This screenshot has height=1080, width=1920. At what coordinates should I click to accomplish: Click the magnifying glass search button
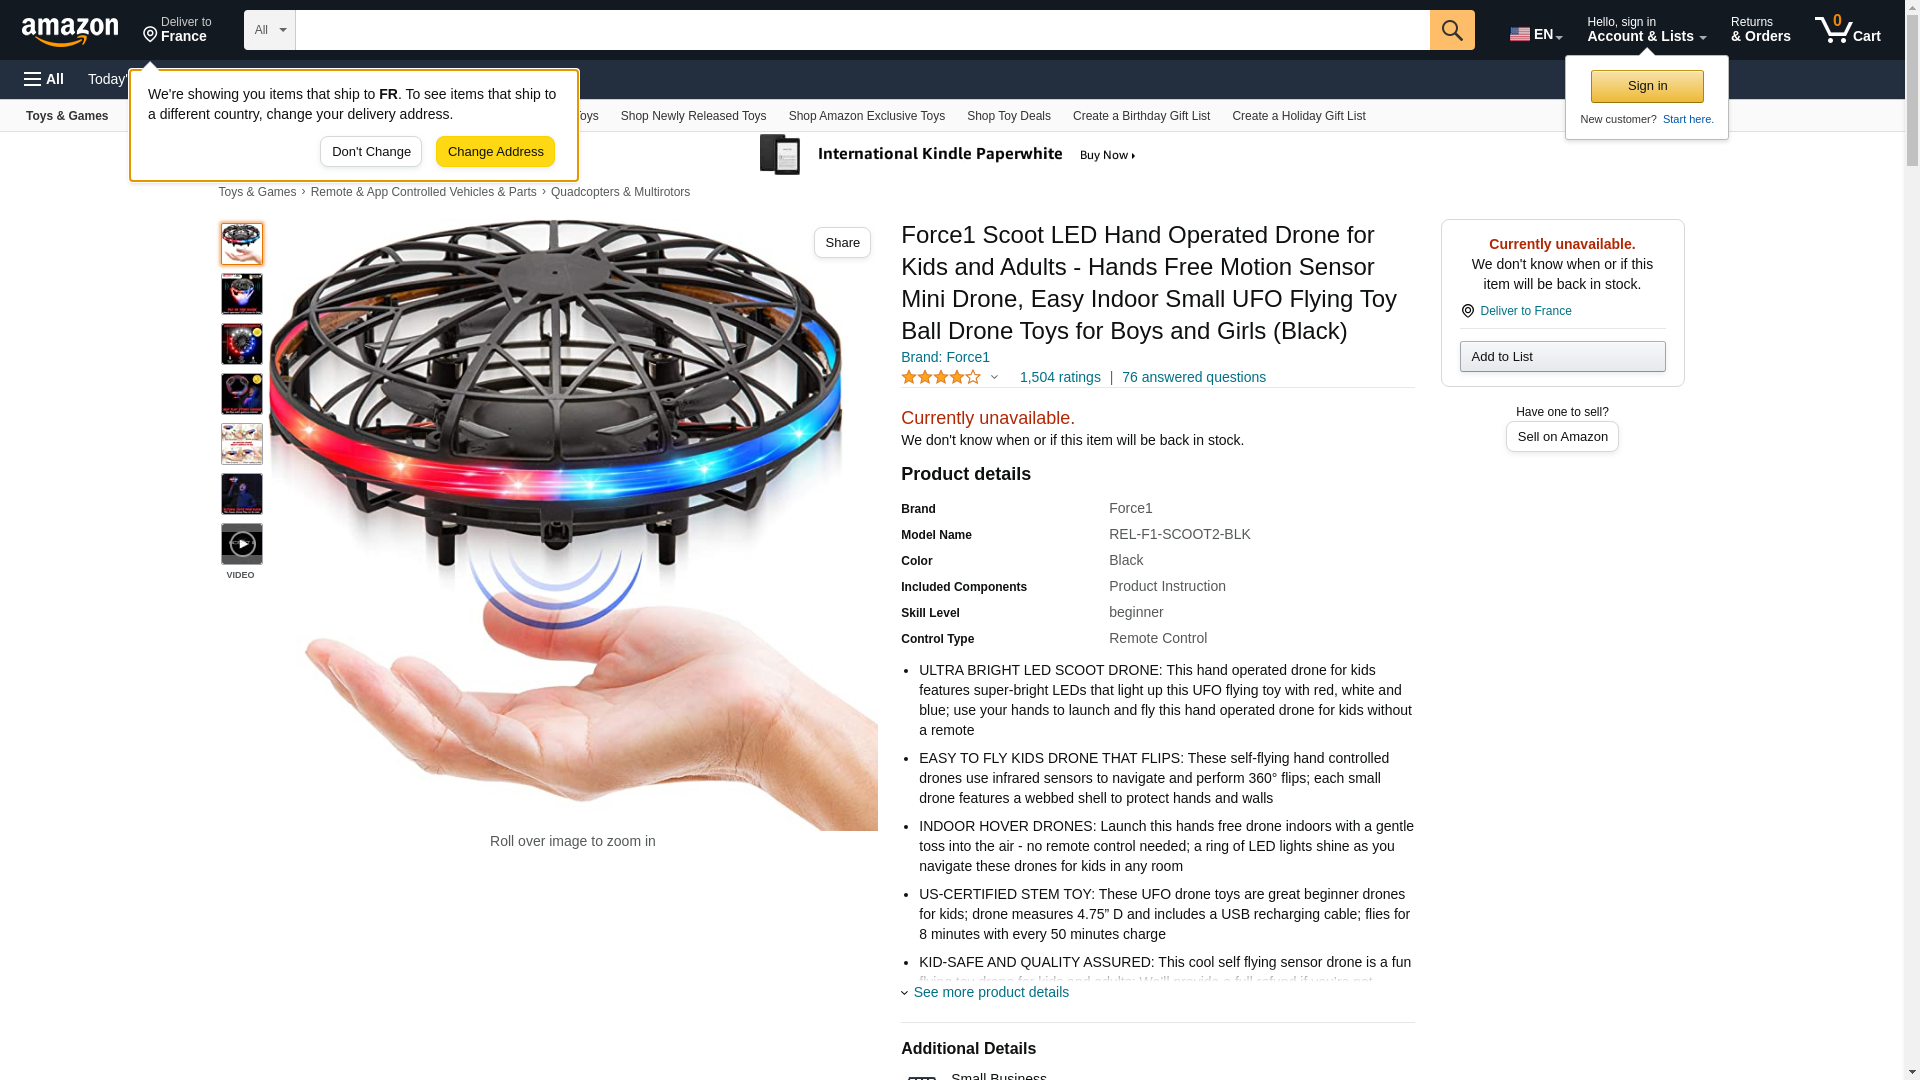1452,30
